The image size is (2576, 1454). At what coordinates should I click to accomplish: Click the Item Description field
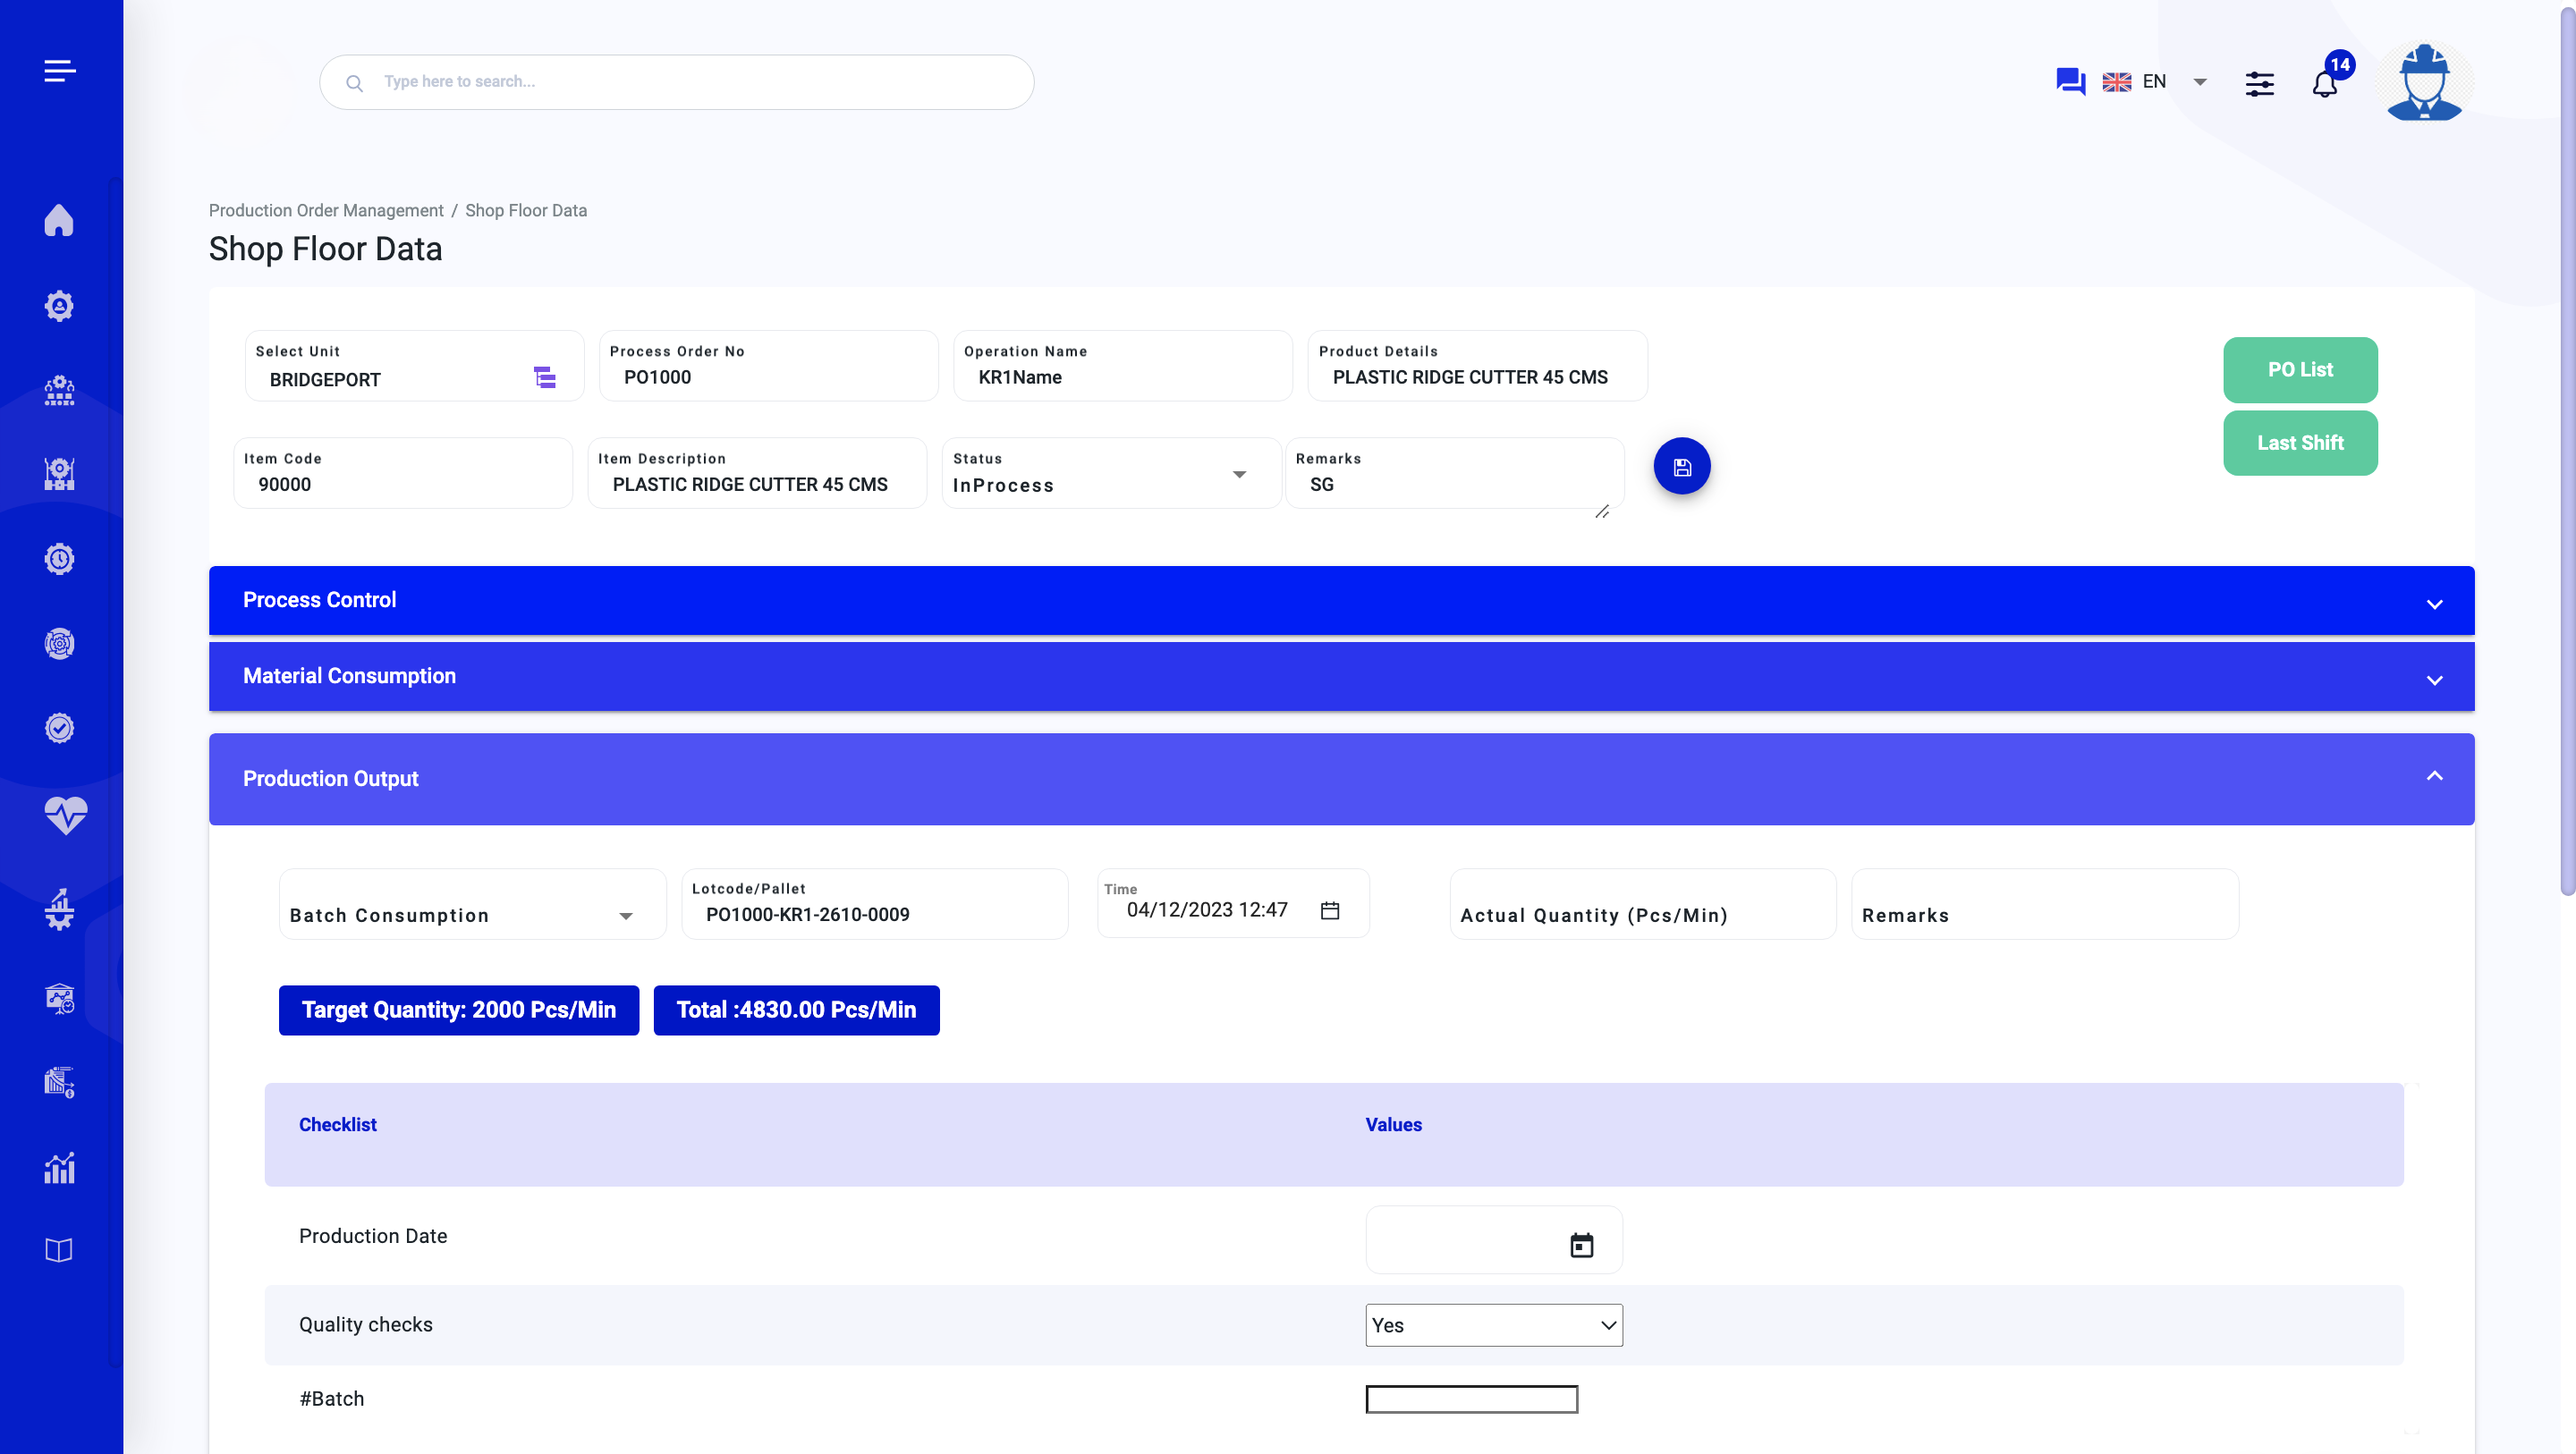[x=756, y=473]
